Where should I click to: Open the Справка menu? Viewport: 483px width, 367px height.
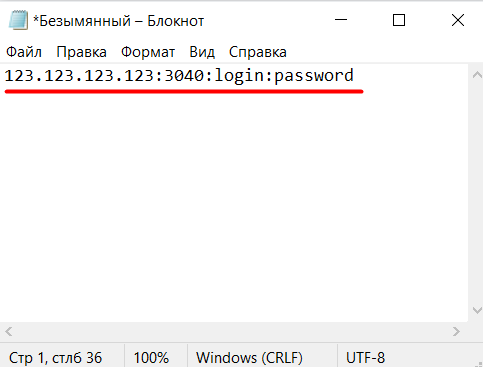click(258, 52)
